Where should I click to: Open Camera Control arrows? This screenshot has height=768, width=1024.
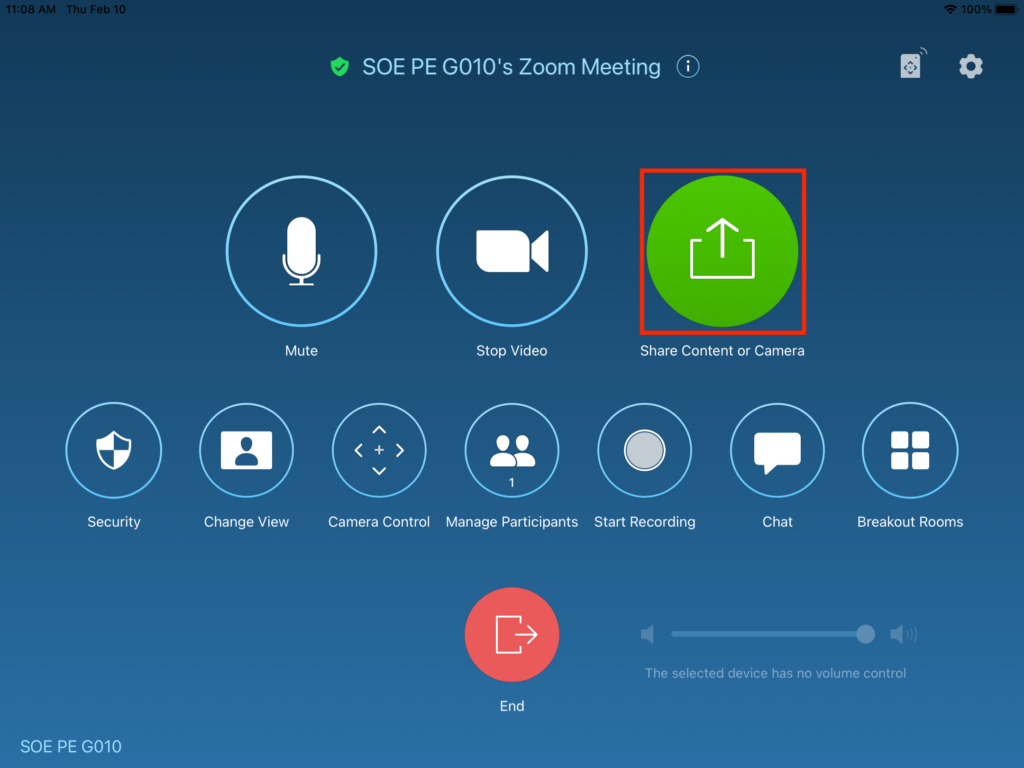coord(379,450)
